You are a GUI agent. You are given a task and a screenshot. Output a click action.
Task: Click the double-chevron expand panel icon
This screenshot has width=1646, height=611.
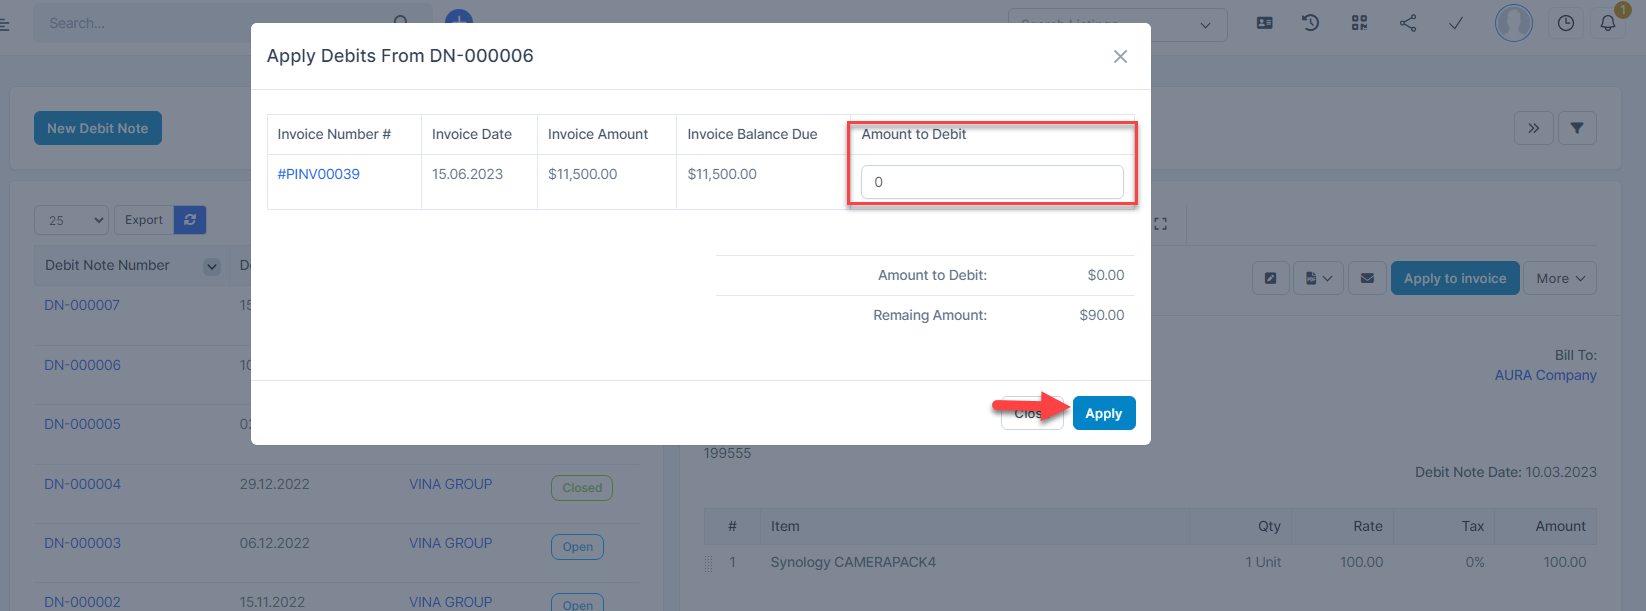point(1533,128)
